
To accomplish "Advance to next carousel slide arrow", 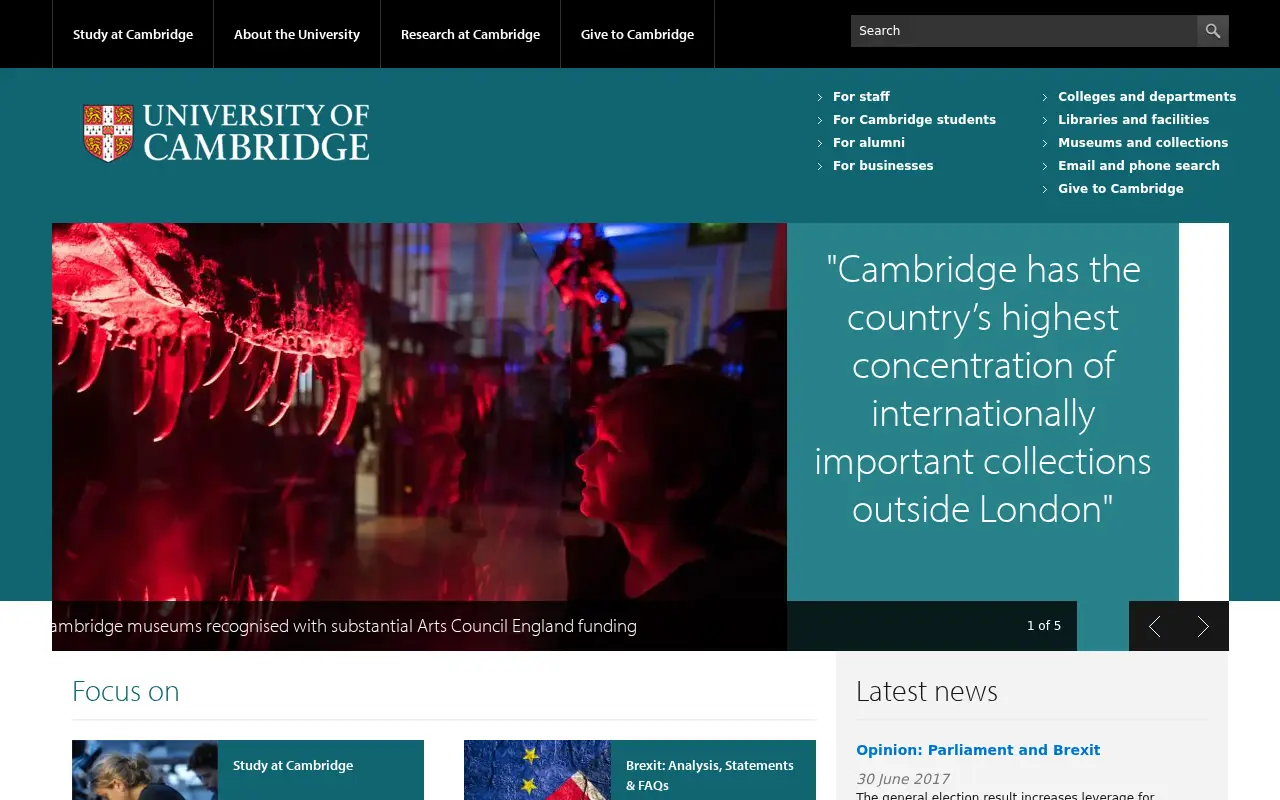I will [x=1204, y=626].
